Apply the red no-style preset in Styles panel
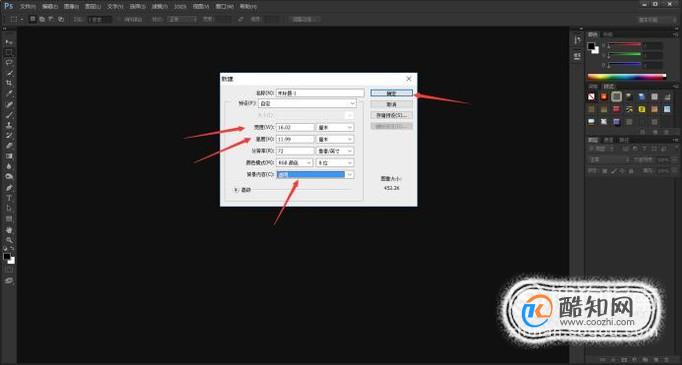This screenshot has height=365, width=682. tap(591, 97)
